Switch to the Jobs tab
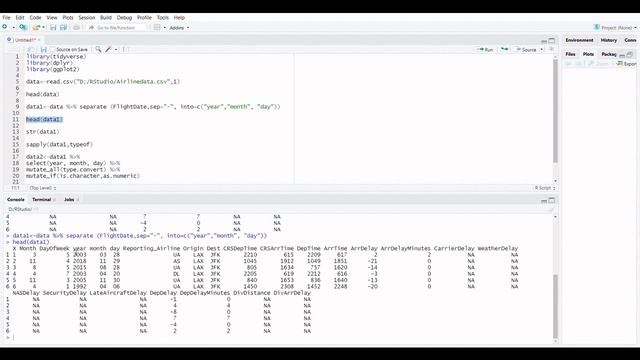Viewport: 640px width, 360px height. click(x=69, y=200)
